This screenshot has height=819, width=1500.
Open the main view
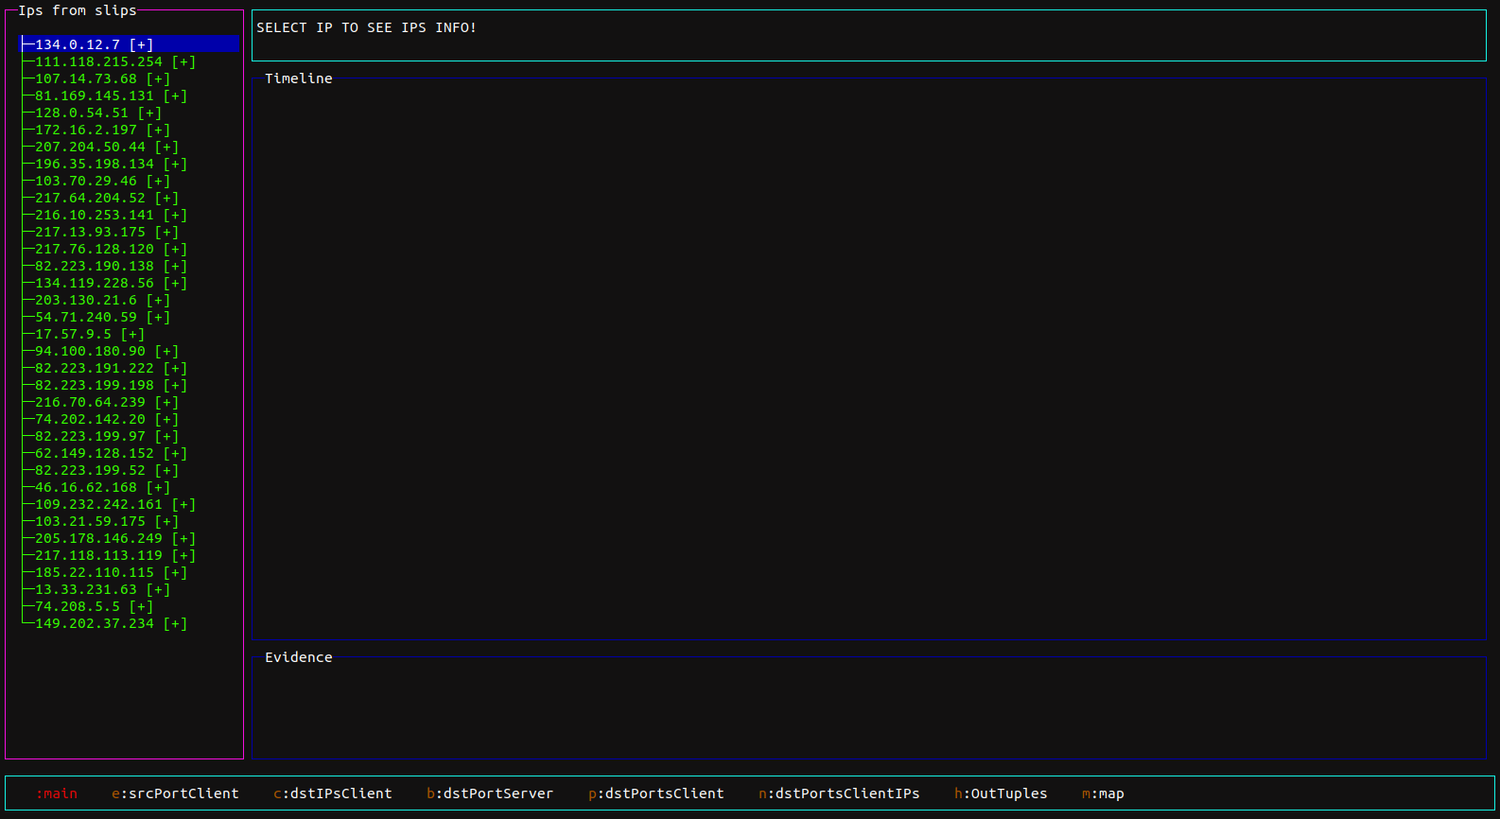(x=56, y=793)
